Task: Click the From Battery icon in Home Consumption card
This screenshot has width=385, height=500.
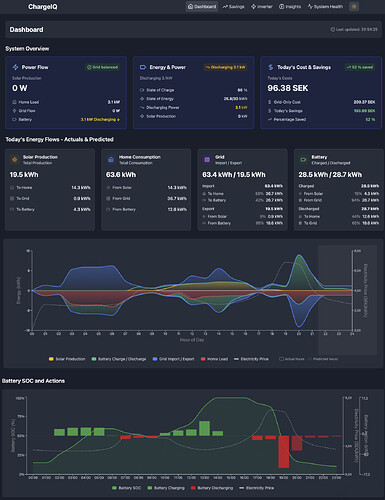Action: pyautogui.click(x=108, y=209)
